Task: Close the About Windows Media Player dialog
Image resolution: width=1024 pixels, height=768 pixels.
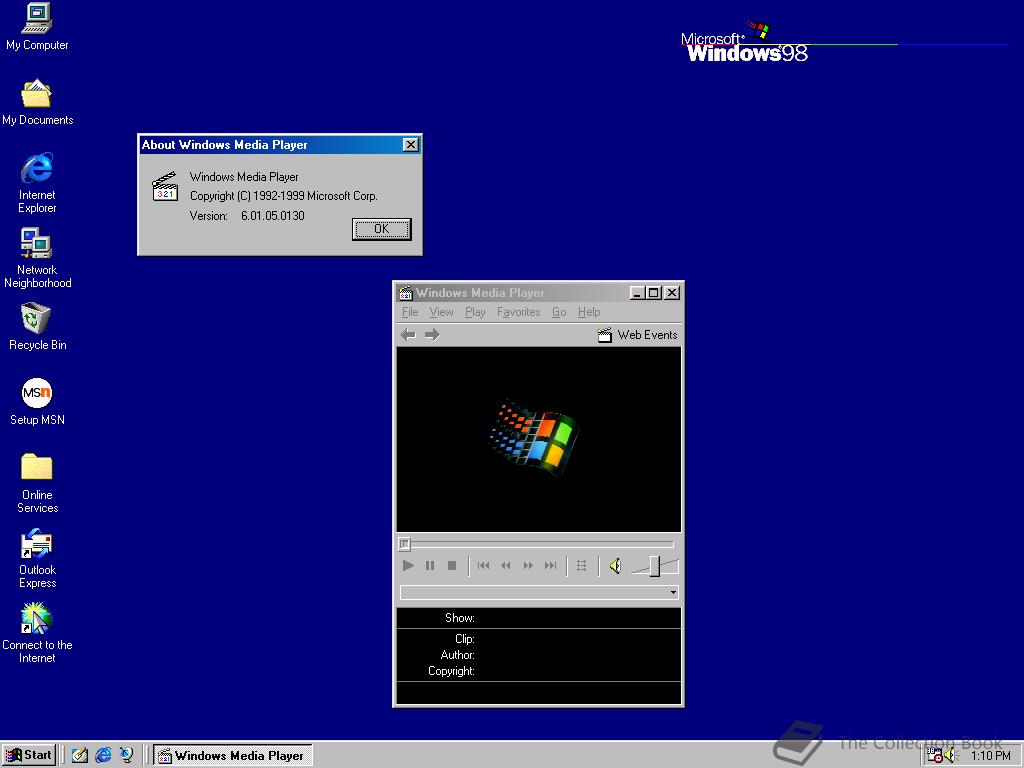Action: point(410,145)
